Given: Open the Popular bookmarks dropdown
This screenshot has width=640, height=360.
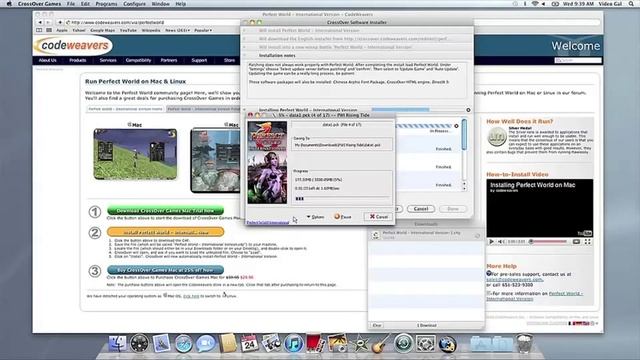Looking at the screenshot, I should [203, 30].
